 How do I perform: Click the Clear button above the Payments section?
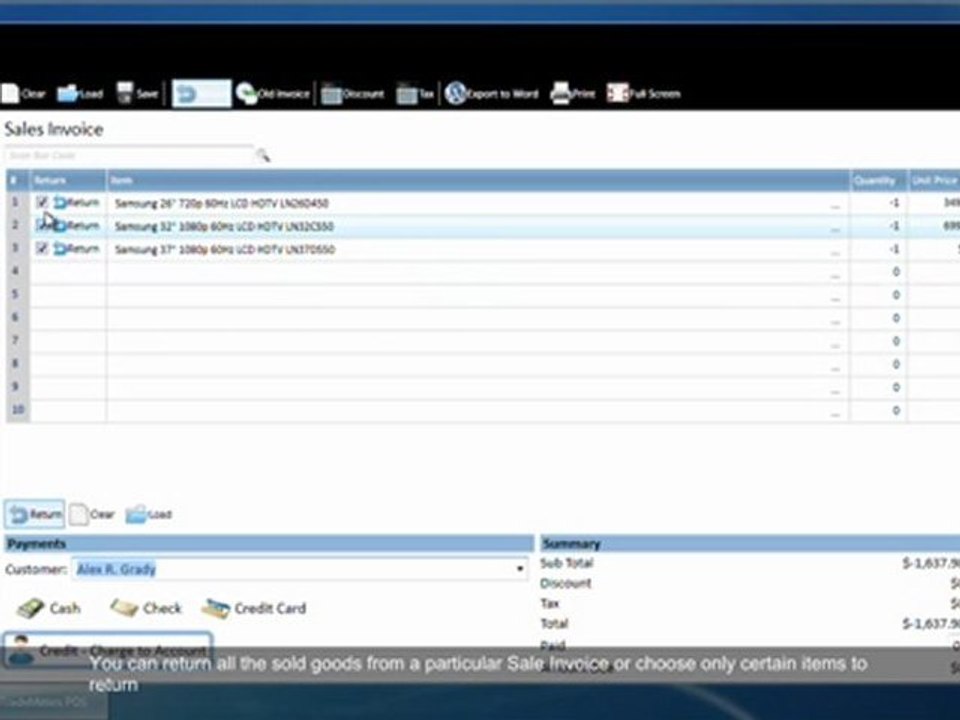click(92, 514)
